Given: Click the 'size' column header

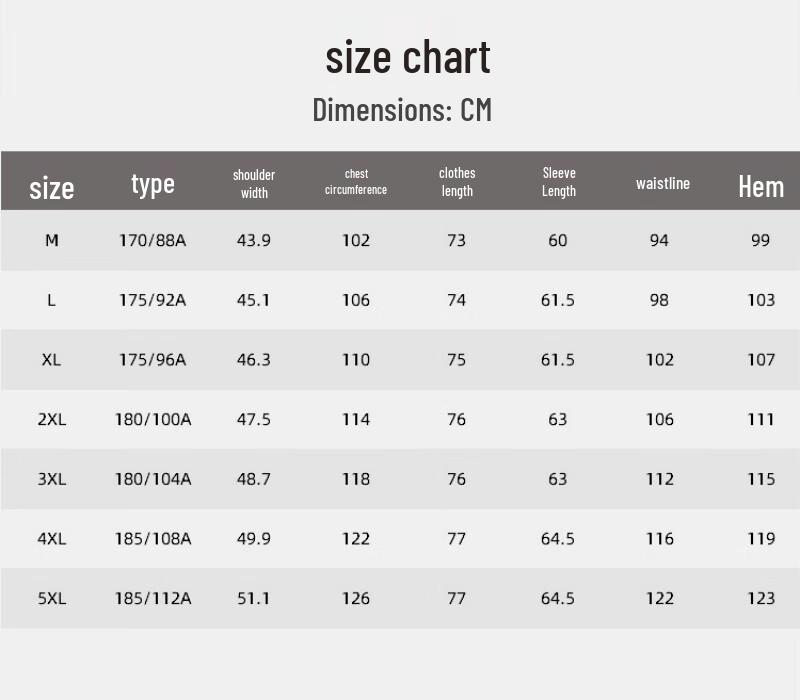Looking at the screenshot, I should click(52, 187).
